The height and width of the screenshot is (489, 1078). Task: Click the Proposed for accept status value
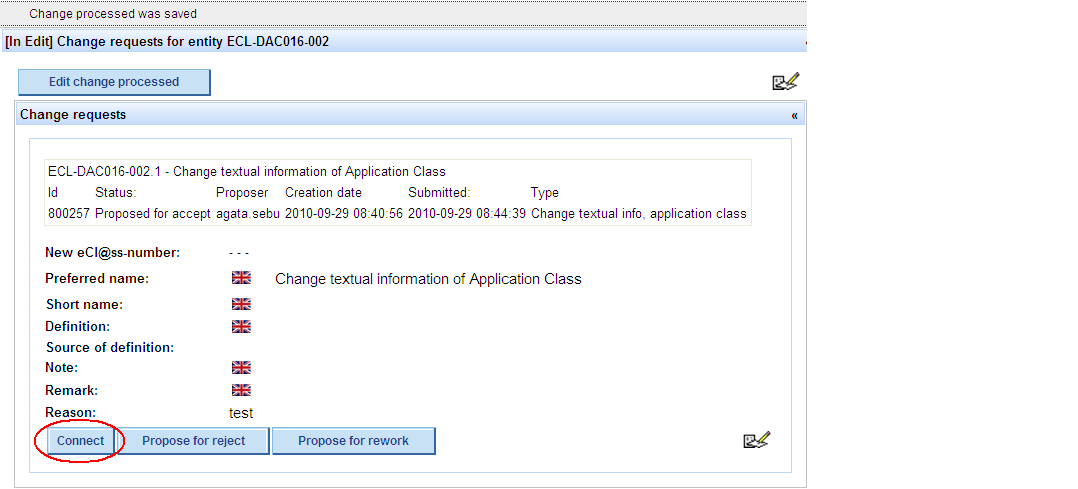click(153, 214)
